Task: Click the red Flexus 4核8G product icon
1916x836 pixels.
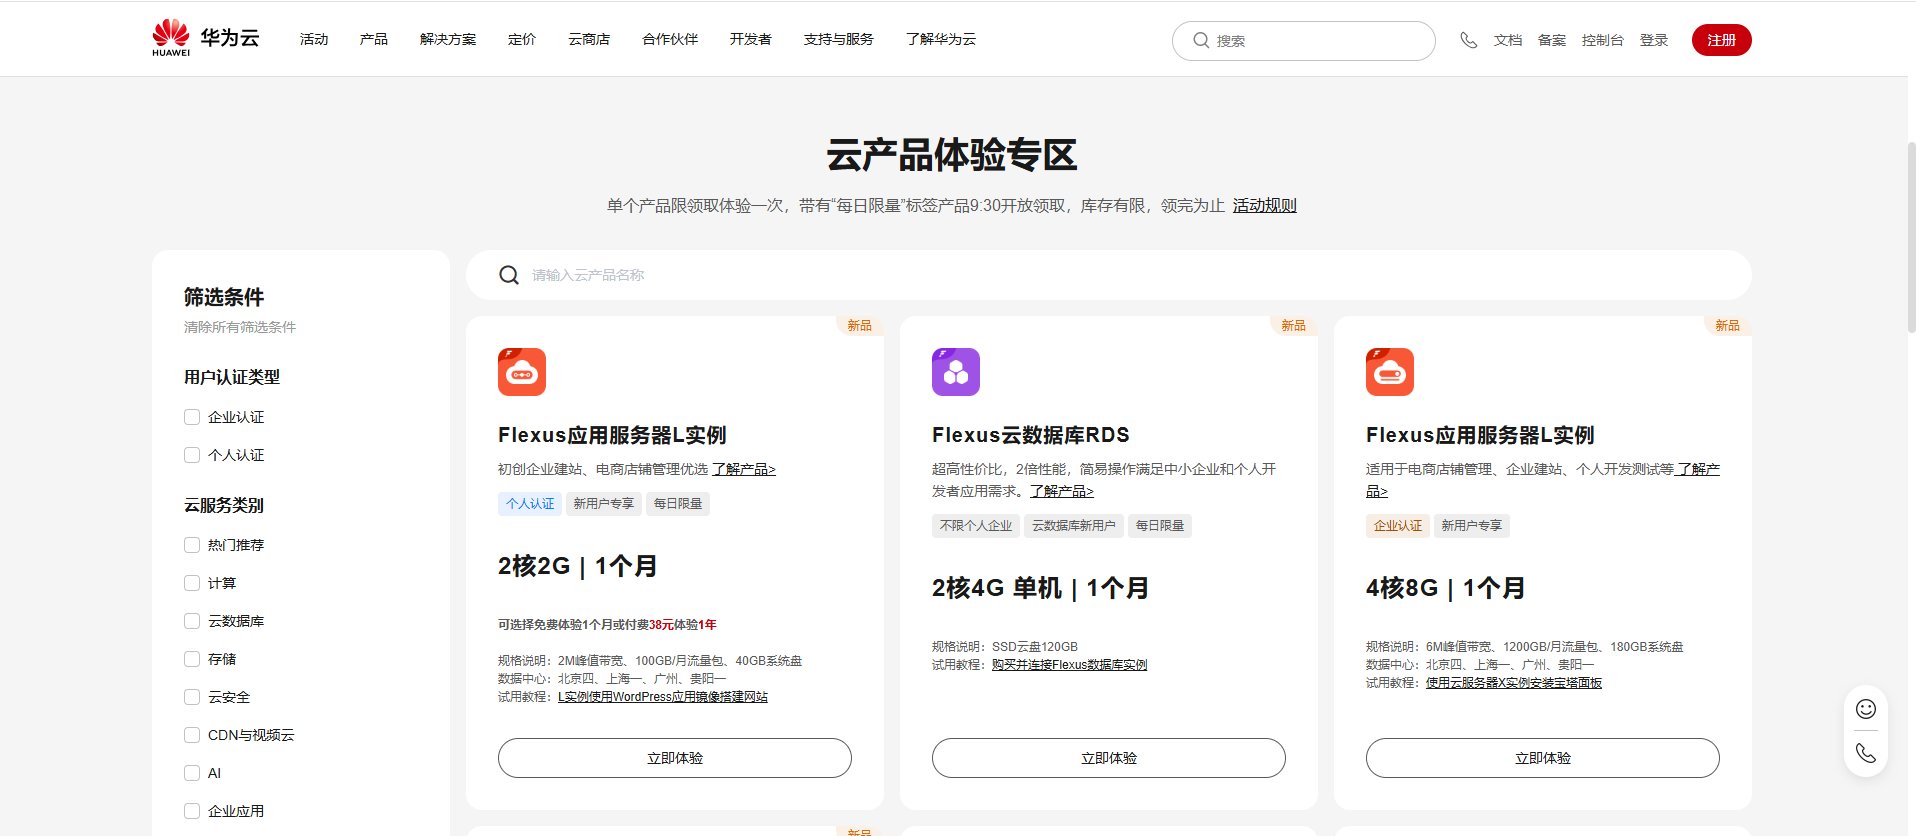Action: pyautogui.click(x=1390, y=372)
